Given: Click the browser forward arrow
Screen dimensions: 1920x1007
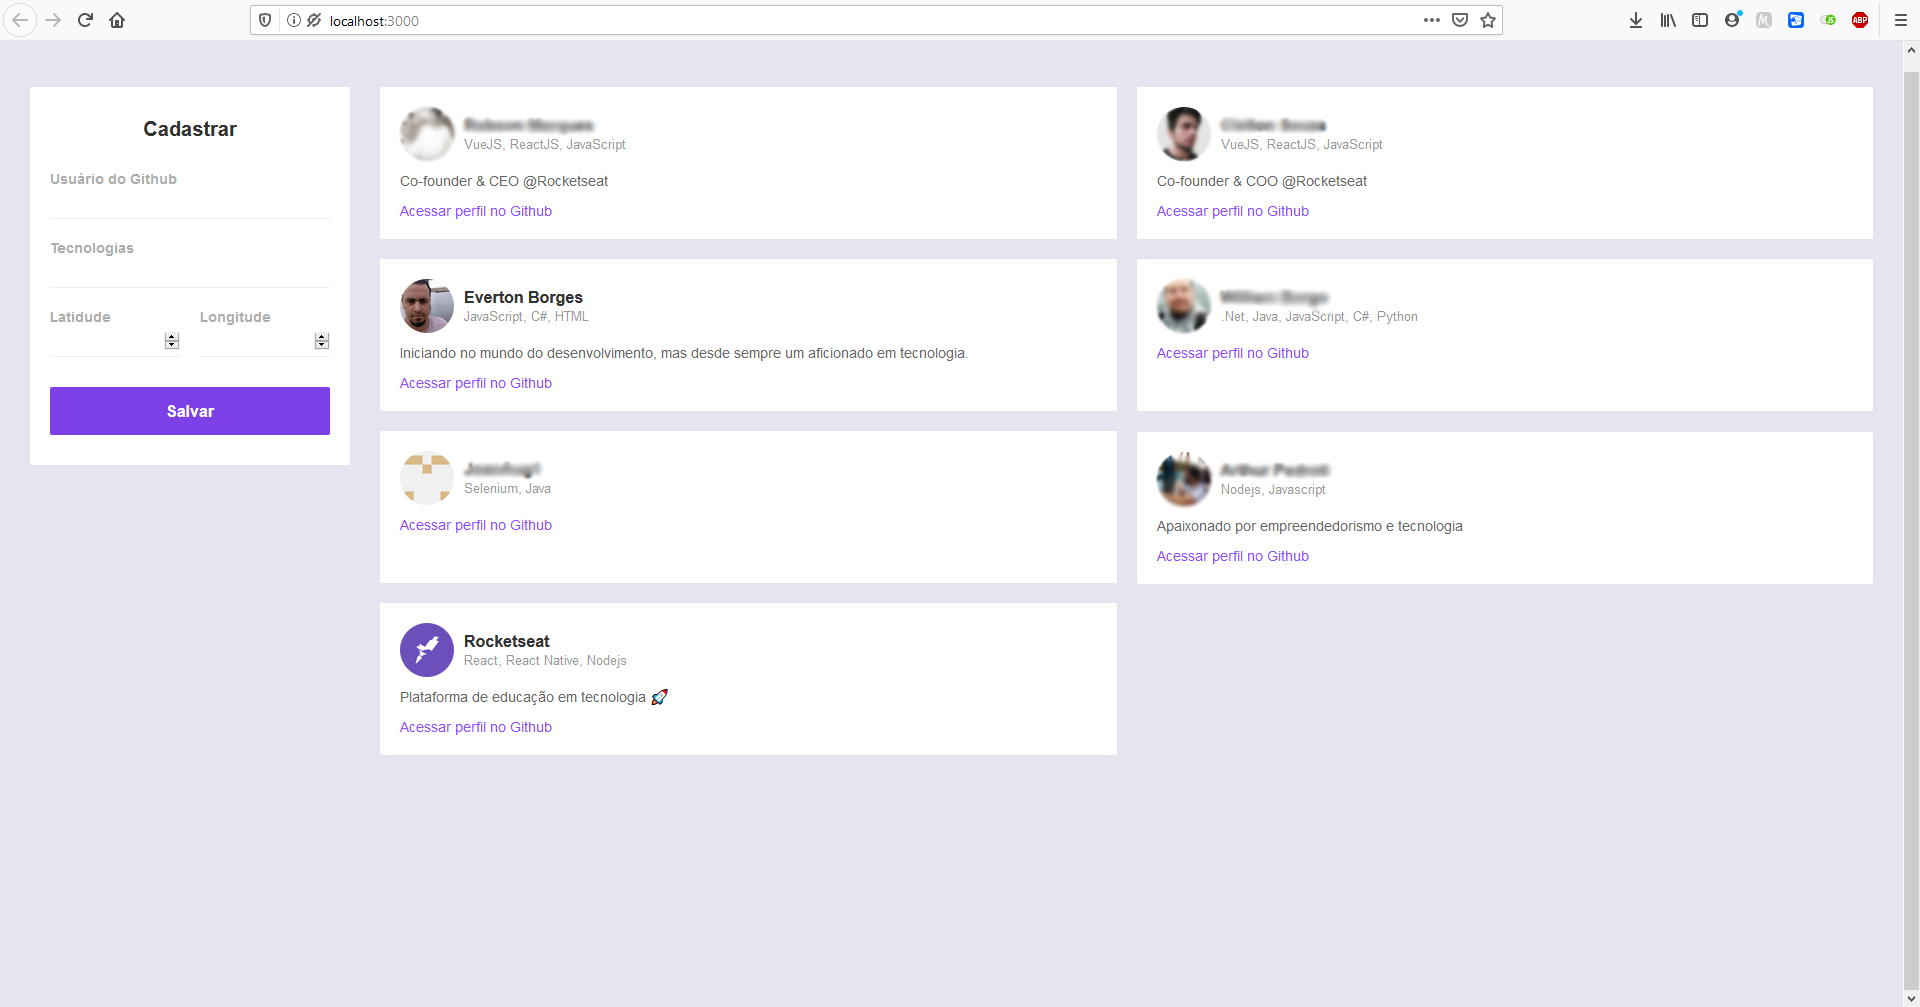Looking at the screenshot, I should (x=53, y=20).
